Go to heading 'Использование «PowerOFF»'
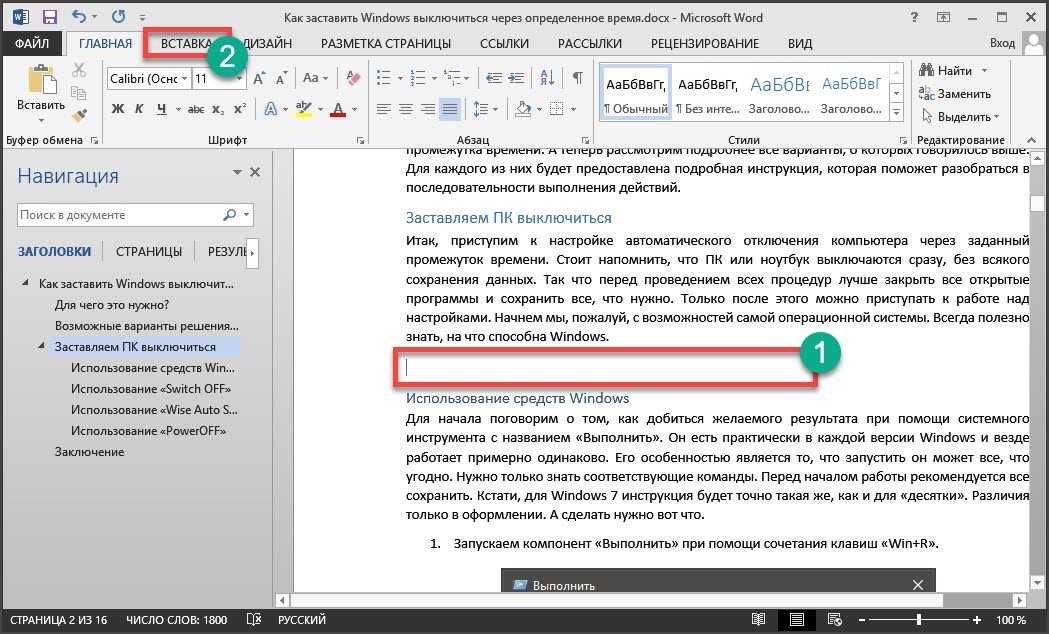Screen dimensions: 1049x634 [148, 430]
